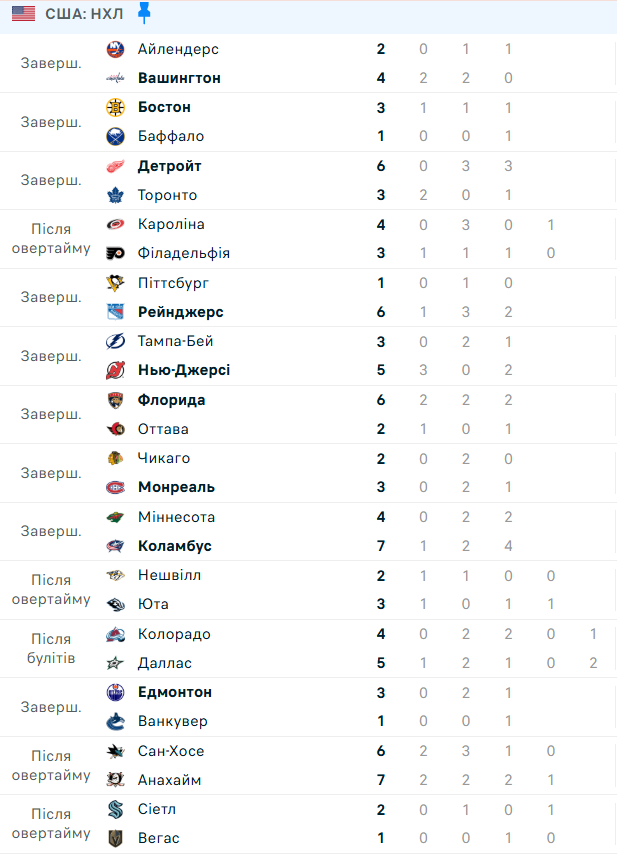Click the Піттсбург Penguins logo
This screenshot has width=617, height=854.
click(115, 283)
